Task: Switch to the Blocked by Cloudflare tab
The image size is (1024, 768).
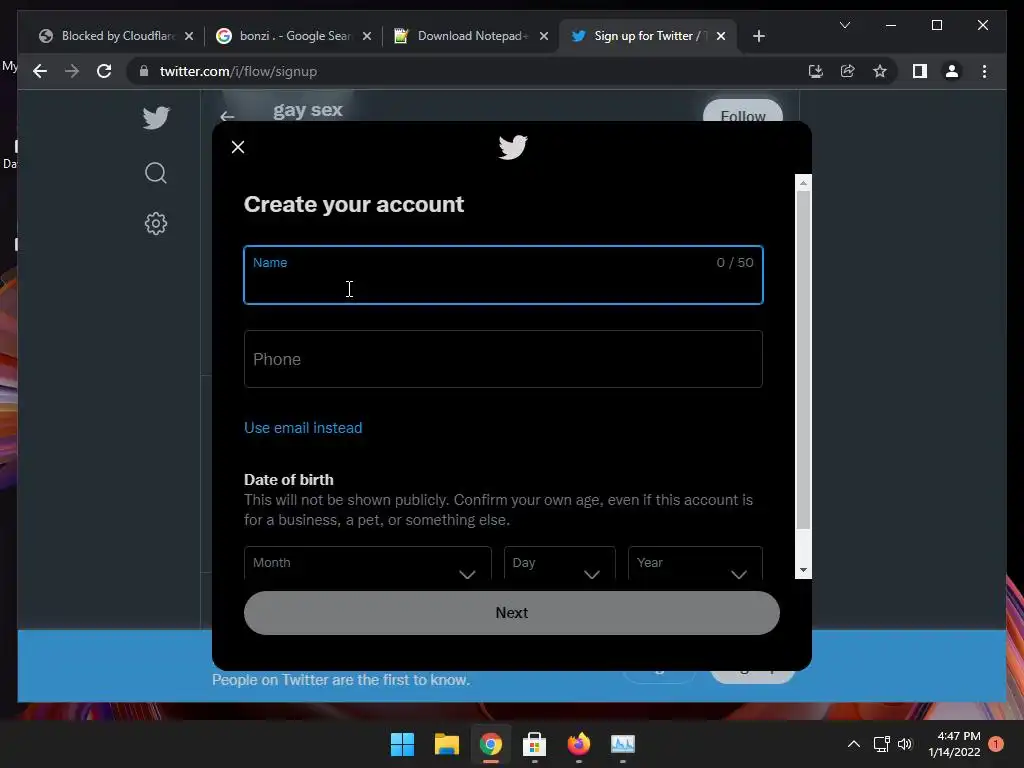Action: pos(118,36)
